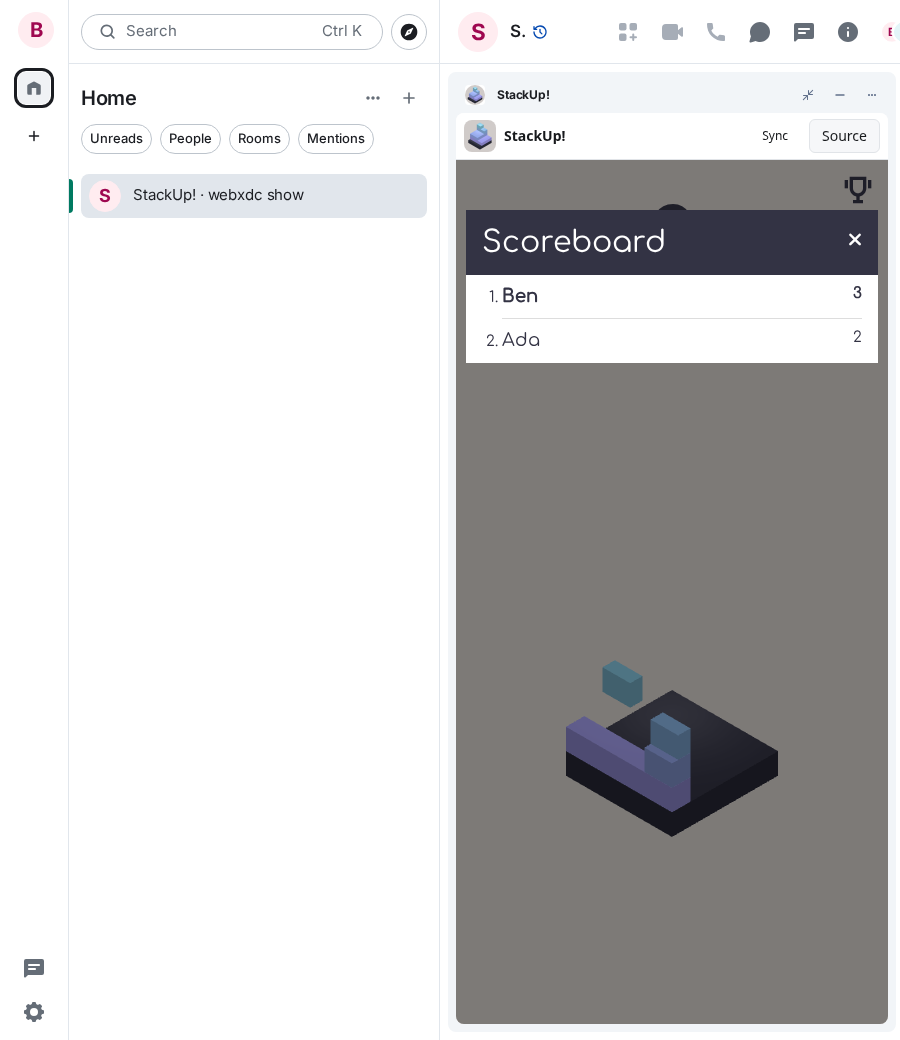
Task: Open settings with the gear icon
Action: point(34,1012)
